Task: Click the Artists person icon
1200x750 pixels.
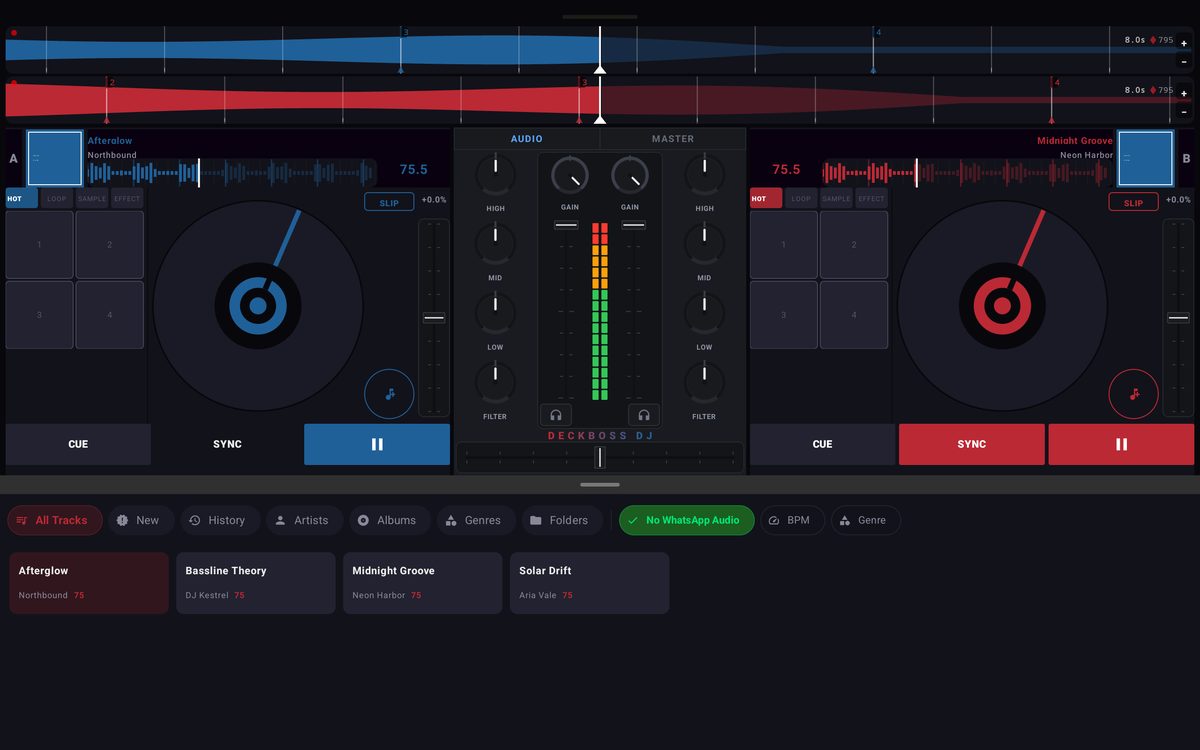Action: click(280, 520)
